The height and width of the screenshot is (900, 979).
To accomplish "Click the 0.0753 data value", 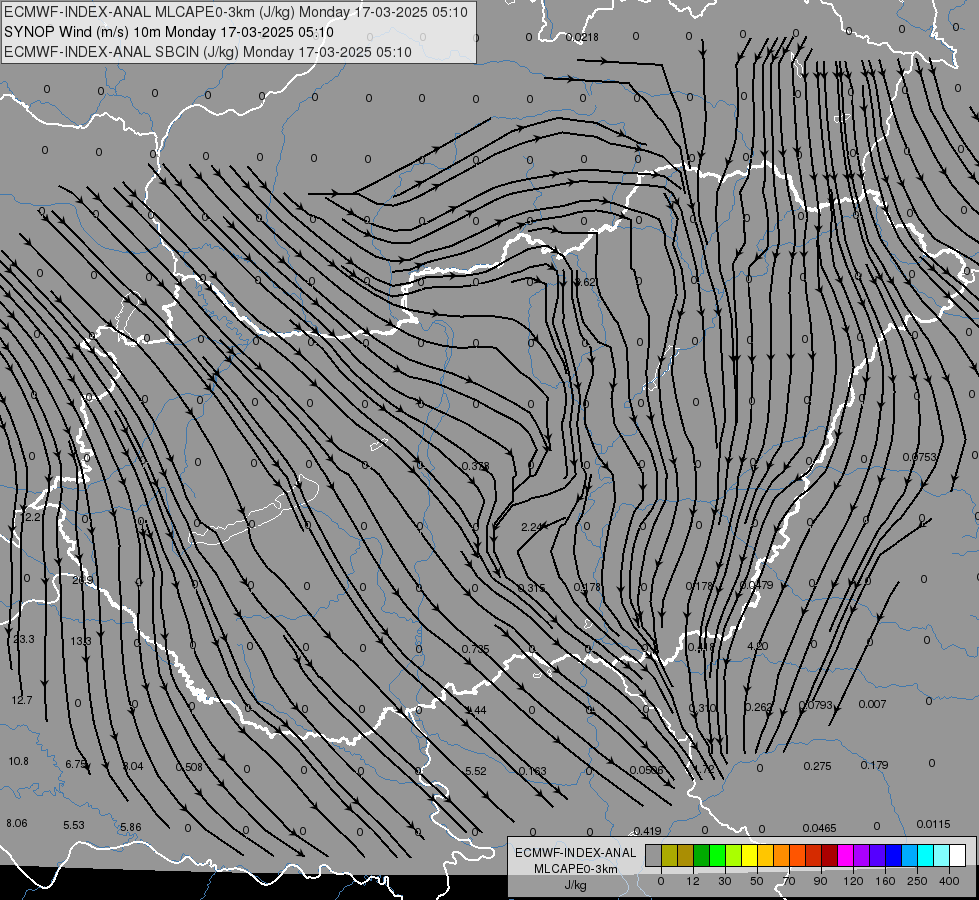I will (920, 457).
